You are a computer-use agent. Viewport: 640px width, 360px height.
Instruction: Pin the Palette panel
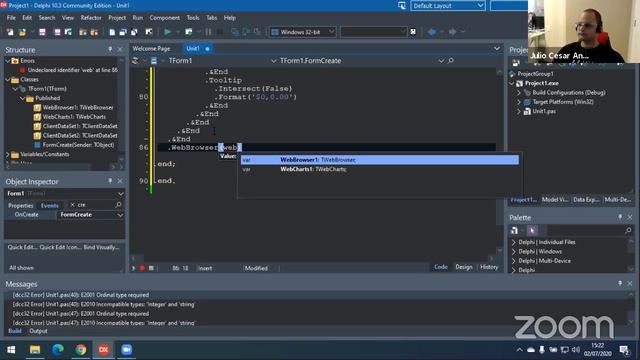click(x=620, y=217)
